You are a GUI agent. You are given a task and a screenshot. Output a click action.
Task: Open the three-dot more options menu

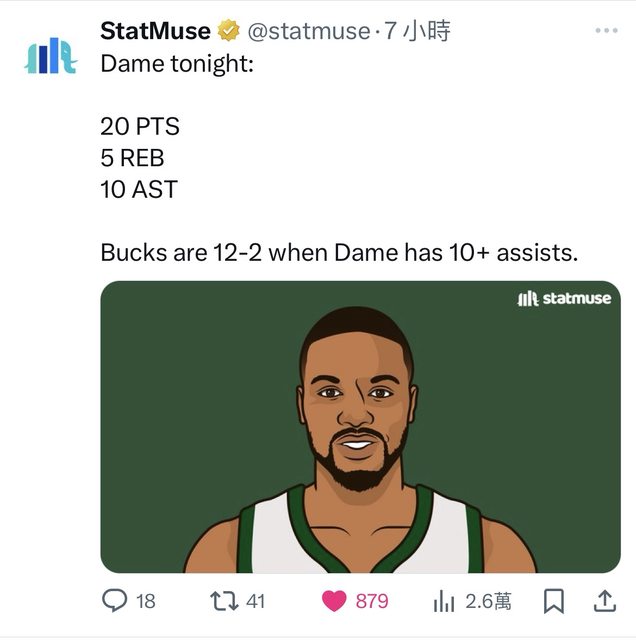click(606, 31)
